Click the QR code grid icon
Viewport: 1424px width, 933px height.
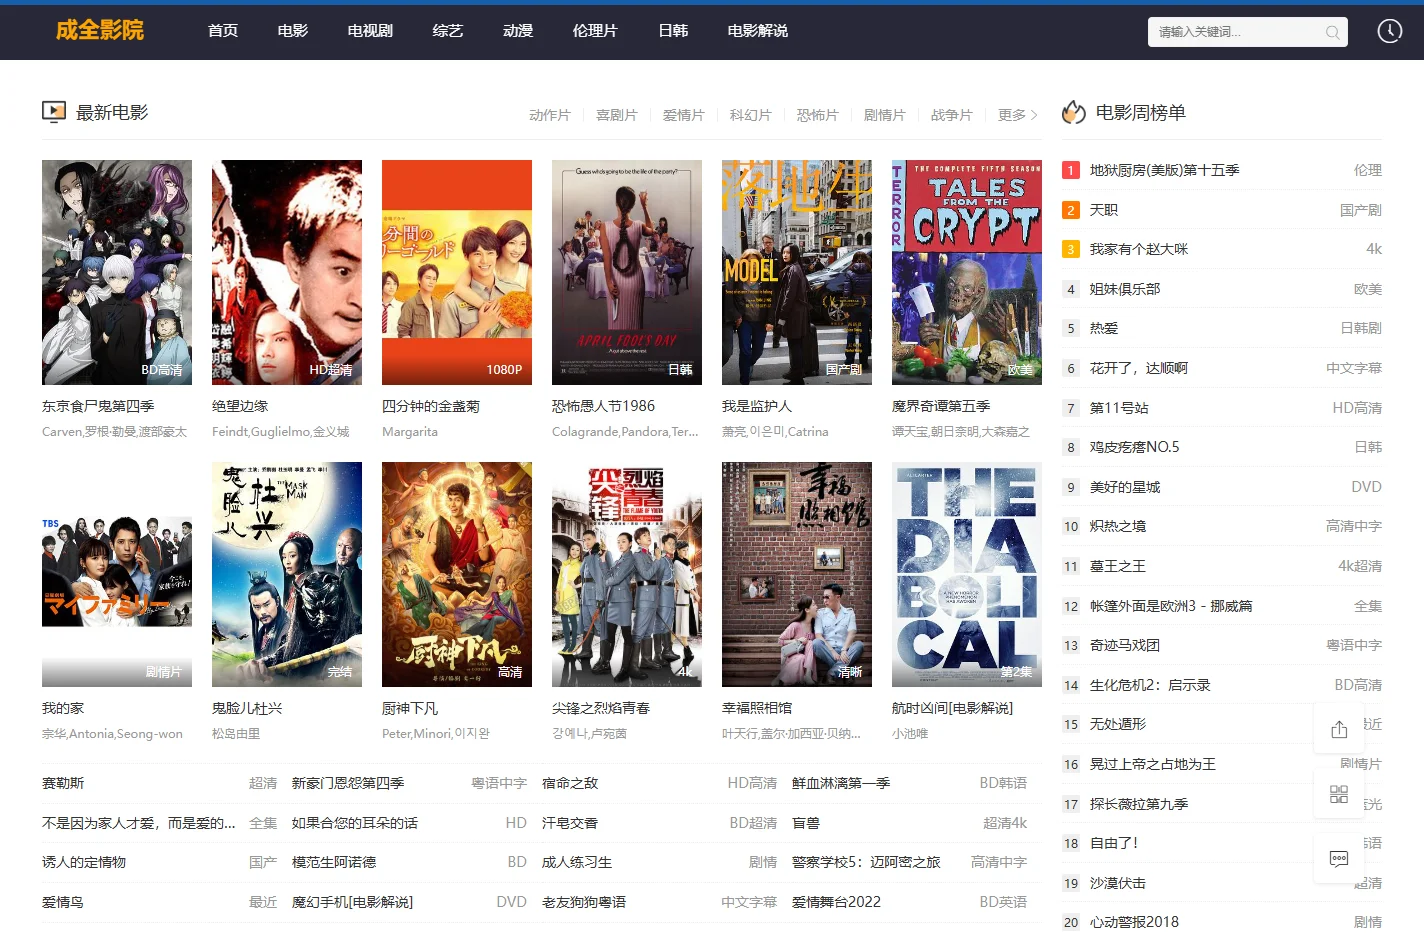click(1339, 794)
